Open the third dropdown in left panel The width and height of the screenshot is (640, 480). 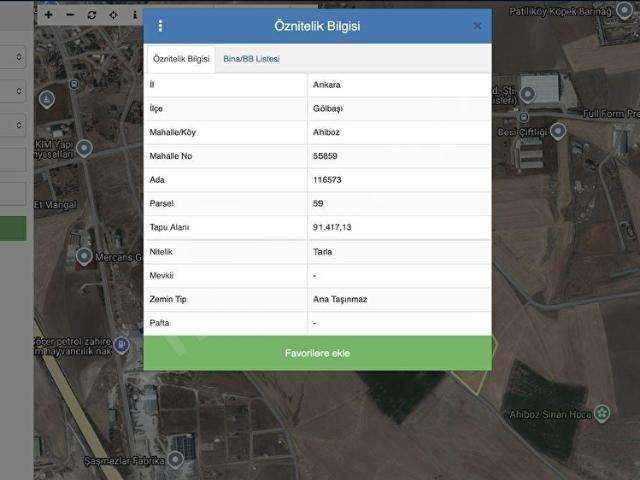click(13, 125)
